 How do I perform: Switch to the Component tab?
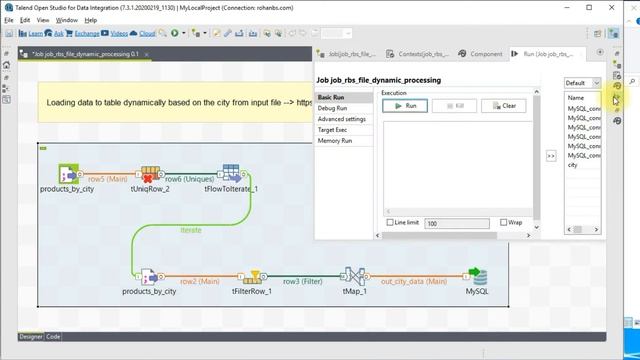(480, 54)
